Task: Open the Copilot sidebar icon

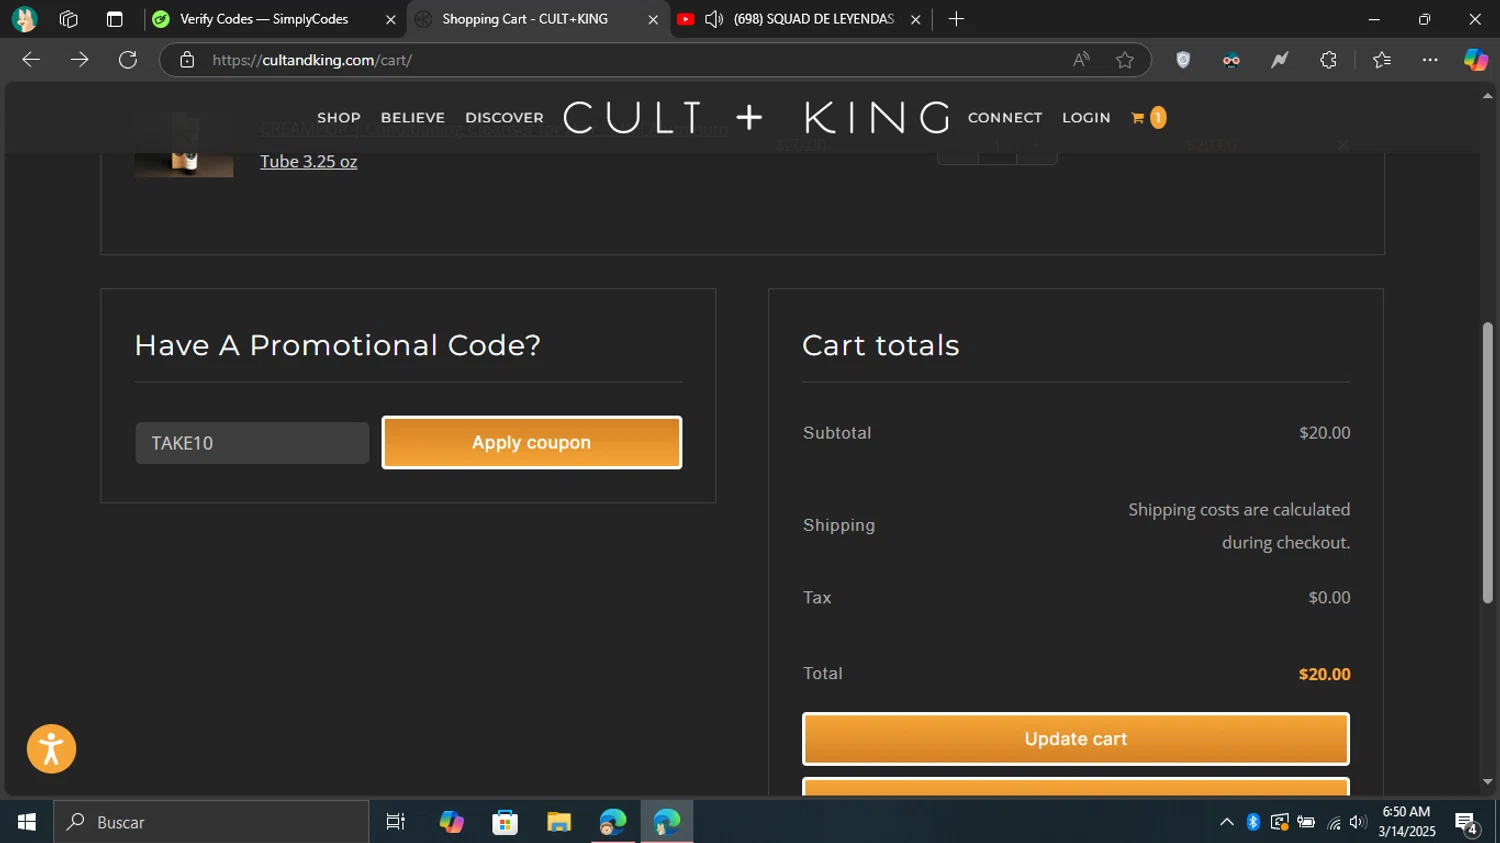Action: 1476,60
